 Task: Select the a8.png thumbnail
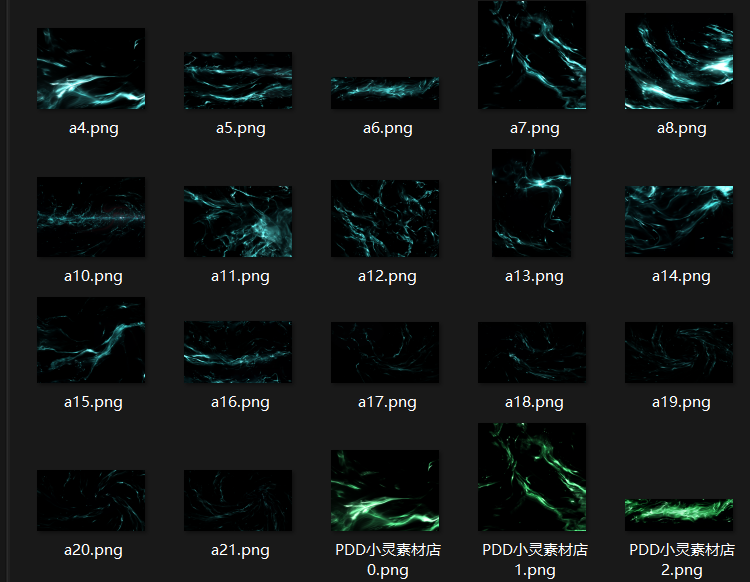click(x=679, y=61)
